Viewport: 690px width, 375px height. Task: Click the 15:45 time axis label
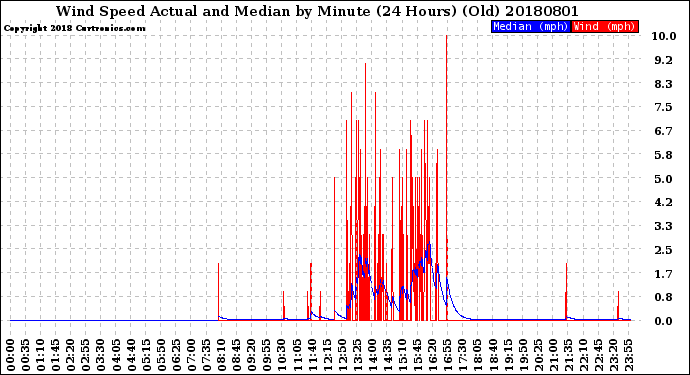pyautogui.click(x=417, y=355)
